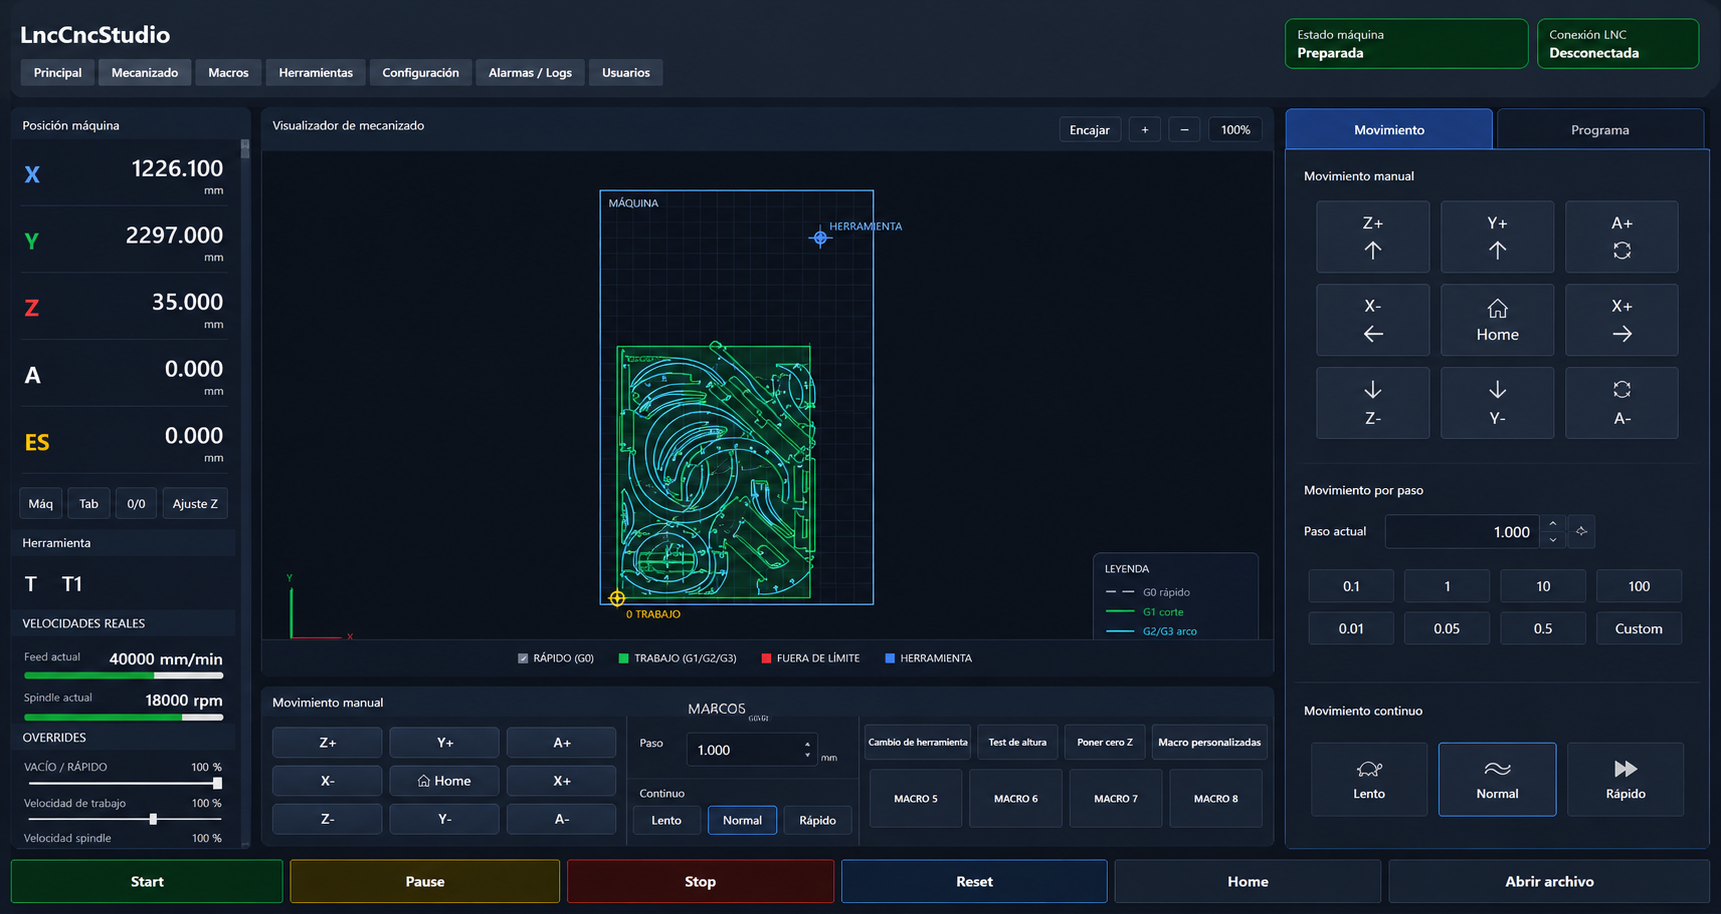Set step size to 100

pos(1639,586)
